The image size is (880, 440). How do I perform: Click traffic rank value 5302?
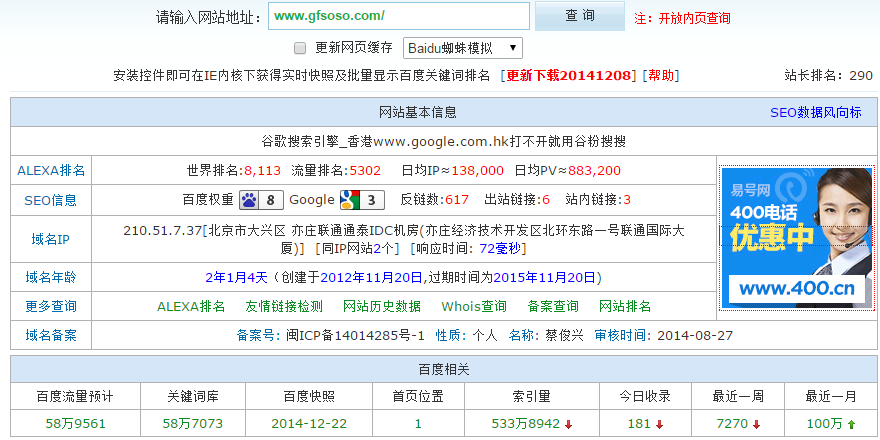(365, 171)
